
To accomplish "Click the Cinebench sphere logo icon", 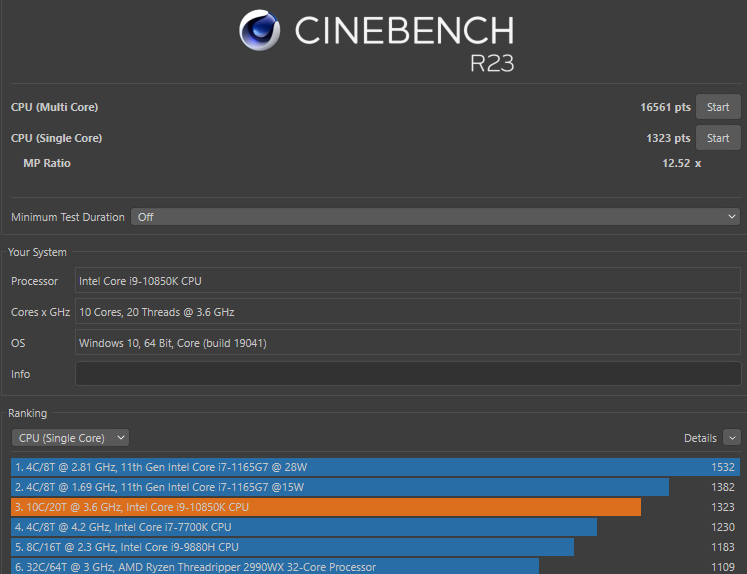I will (x=260, y=31).
